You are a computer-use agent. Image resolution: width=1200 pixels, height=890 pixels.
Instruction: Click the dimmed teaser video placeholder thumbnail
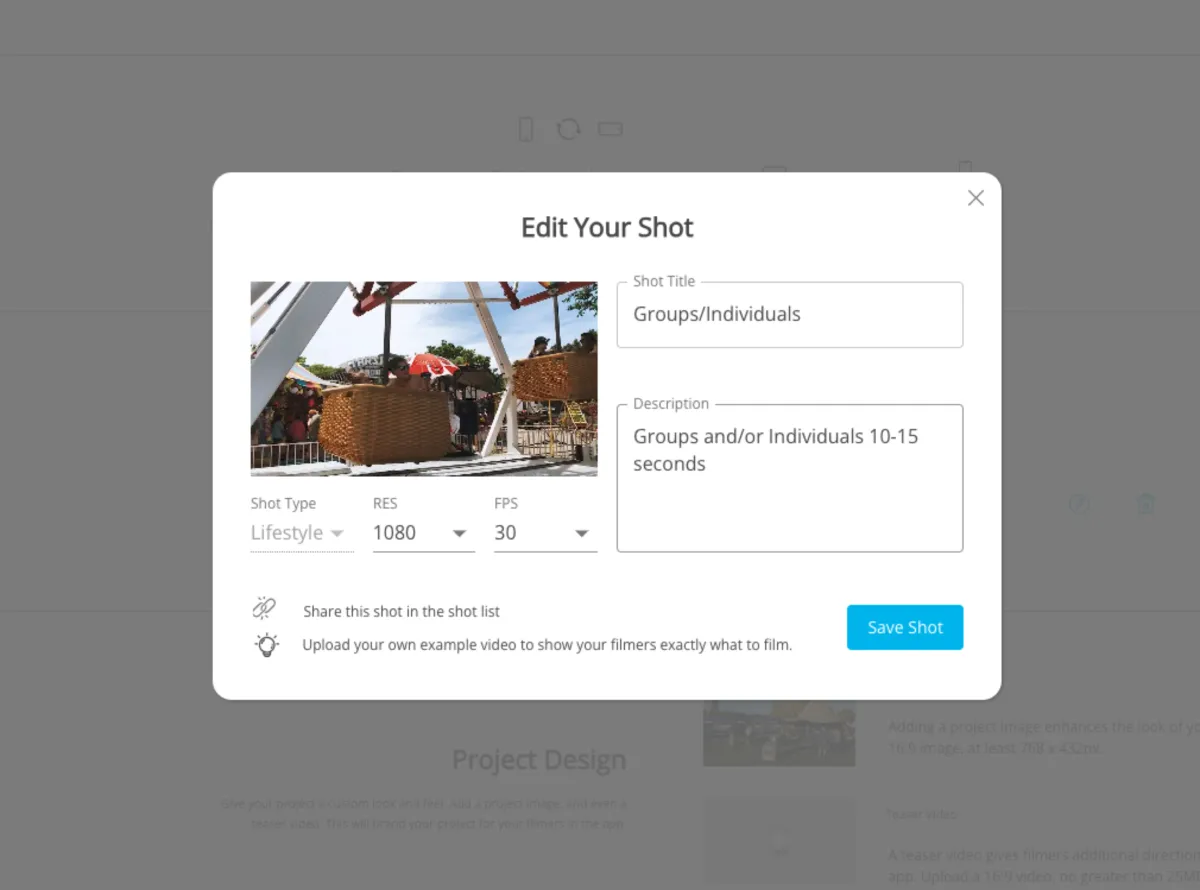pyautogui.click(x=779, y=840)
